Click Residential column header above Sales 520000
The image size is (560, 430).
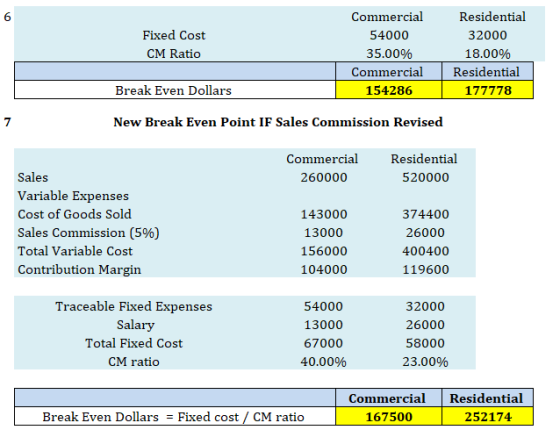coord(424,159)
